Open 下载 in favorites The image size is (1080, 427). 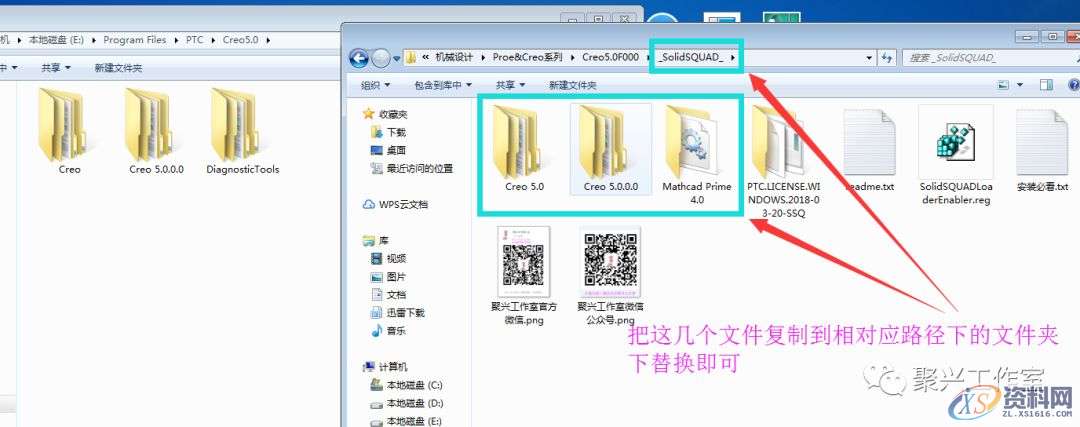point(389,132)
